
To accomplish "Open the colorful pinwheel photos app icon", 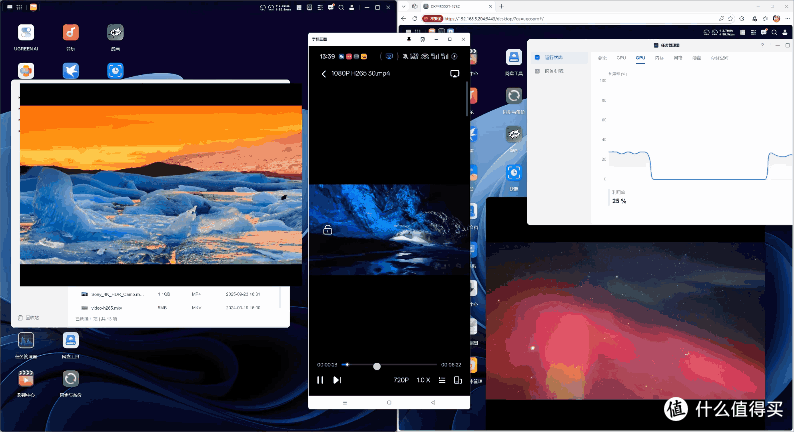I will pyautogui.click(x=26, y=71).
